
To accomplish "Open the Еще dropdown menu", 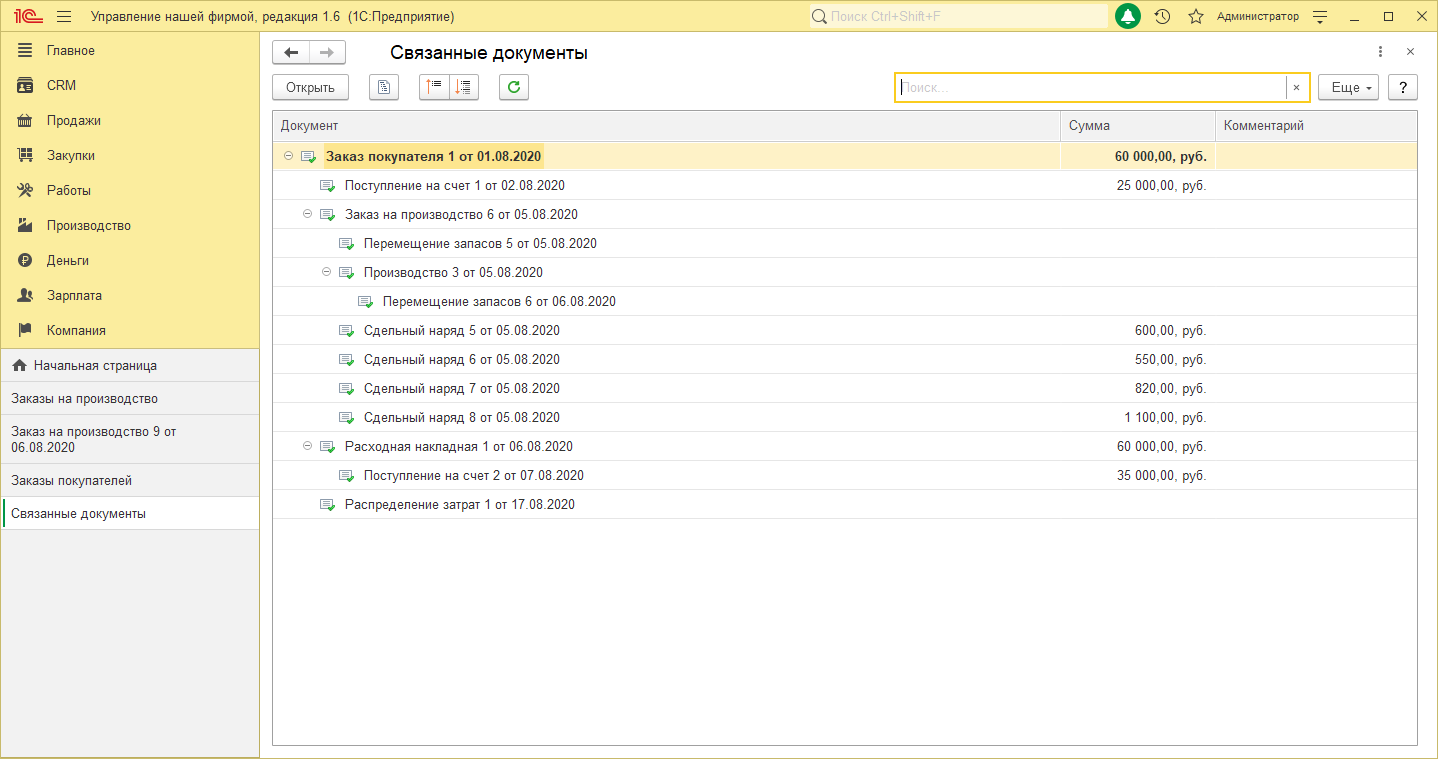I will click(1348, 87).
